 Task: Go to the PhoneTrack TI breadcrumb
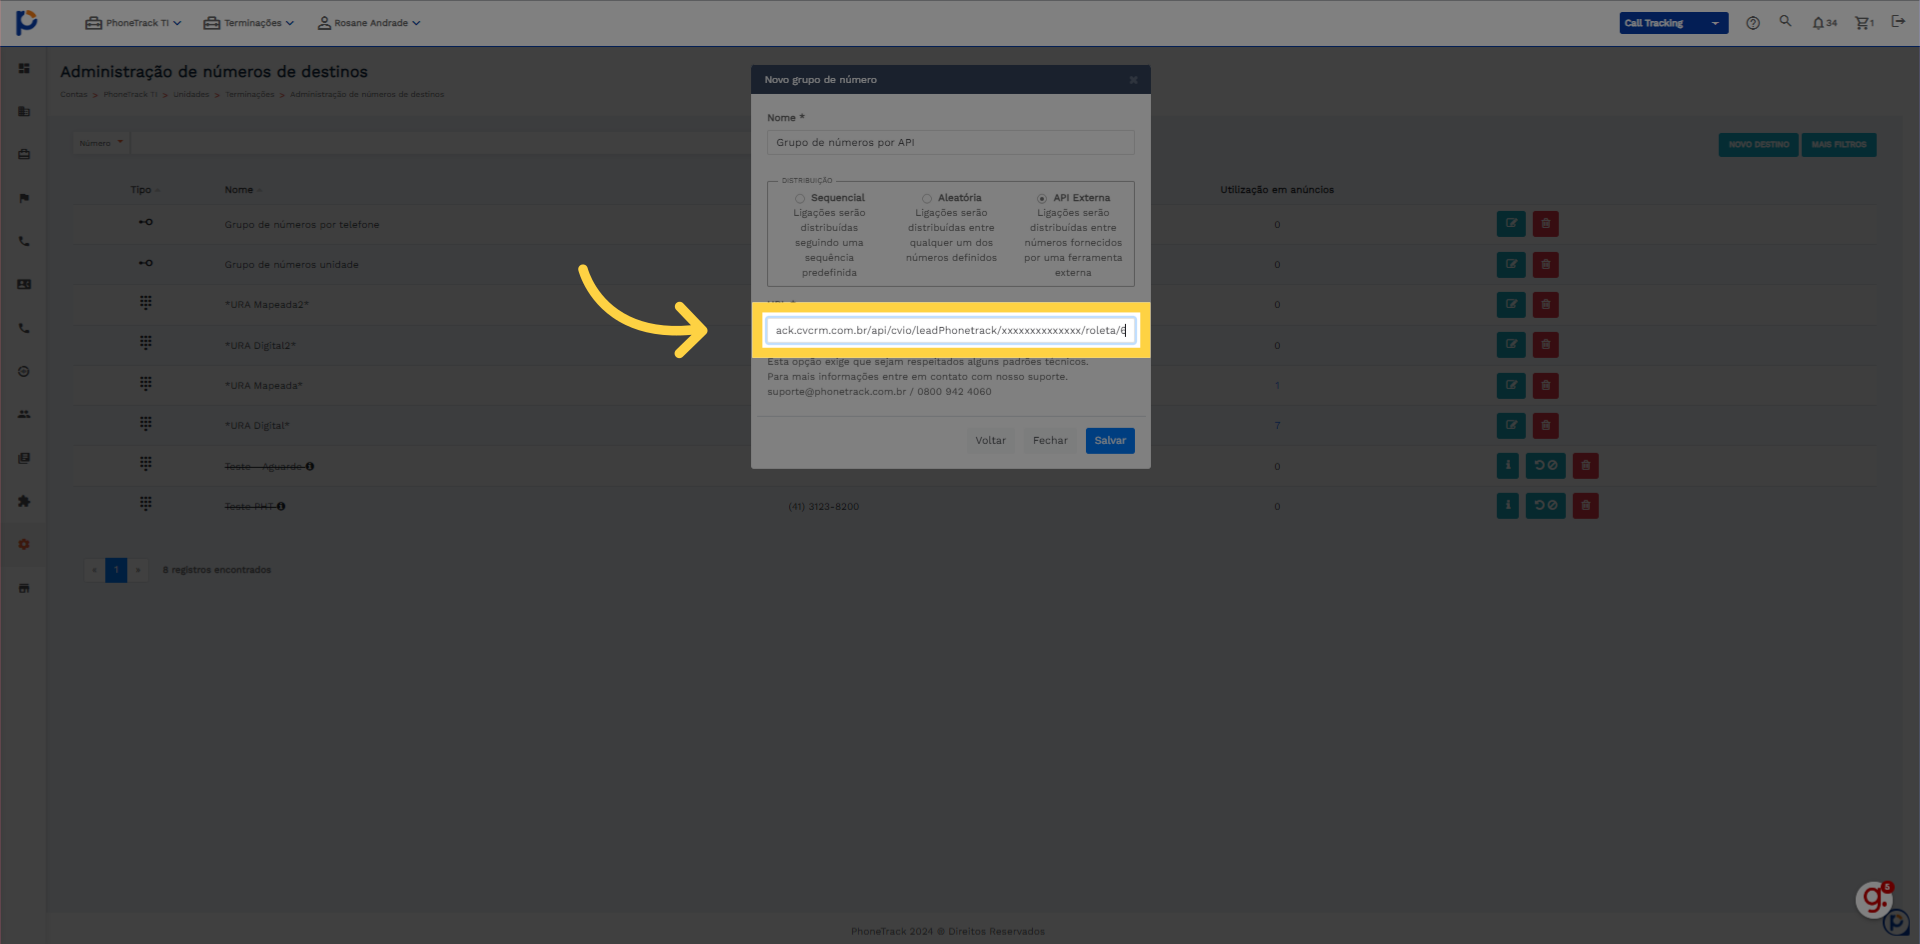tap(131, 95)
